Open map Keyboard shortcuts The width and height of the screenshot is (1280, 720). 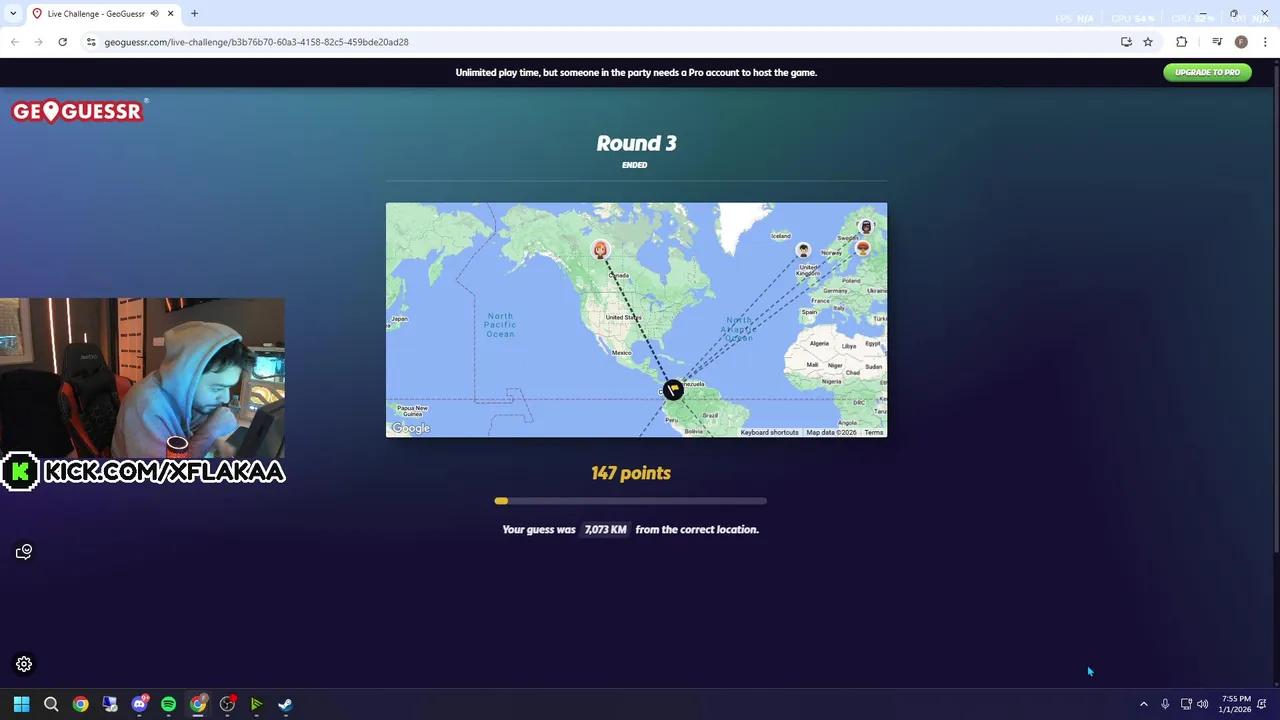click(x=769, y=432)
